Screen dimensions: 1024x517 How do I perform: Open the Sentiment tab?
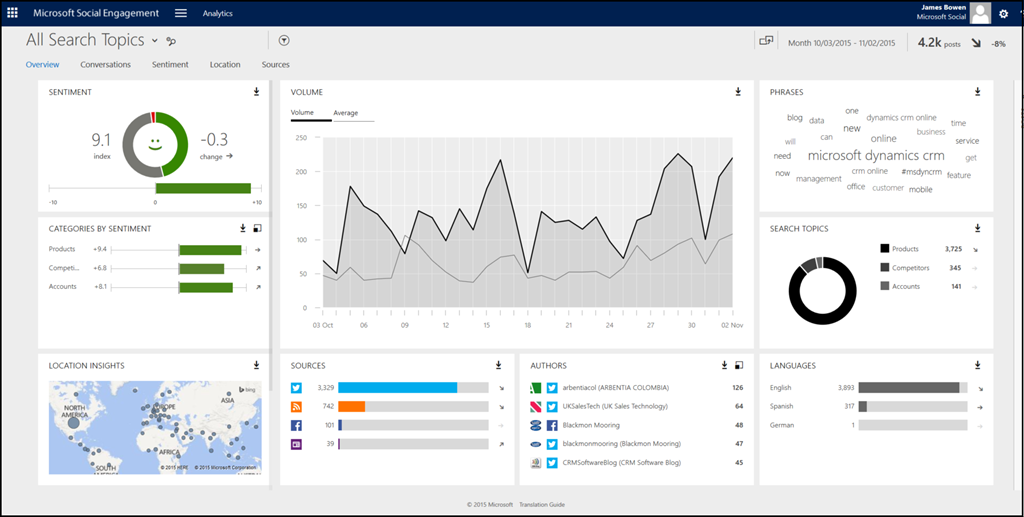[x=170, y=65]
